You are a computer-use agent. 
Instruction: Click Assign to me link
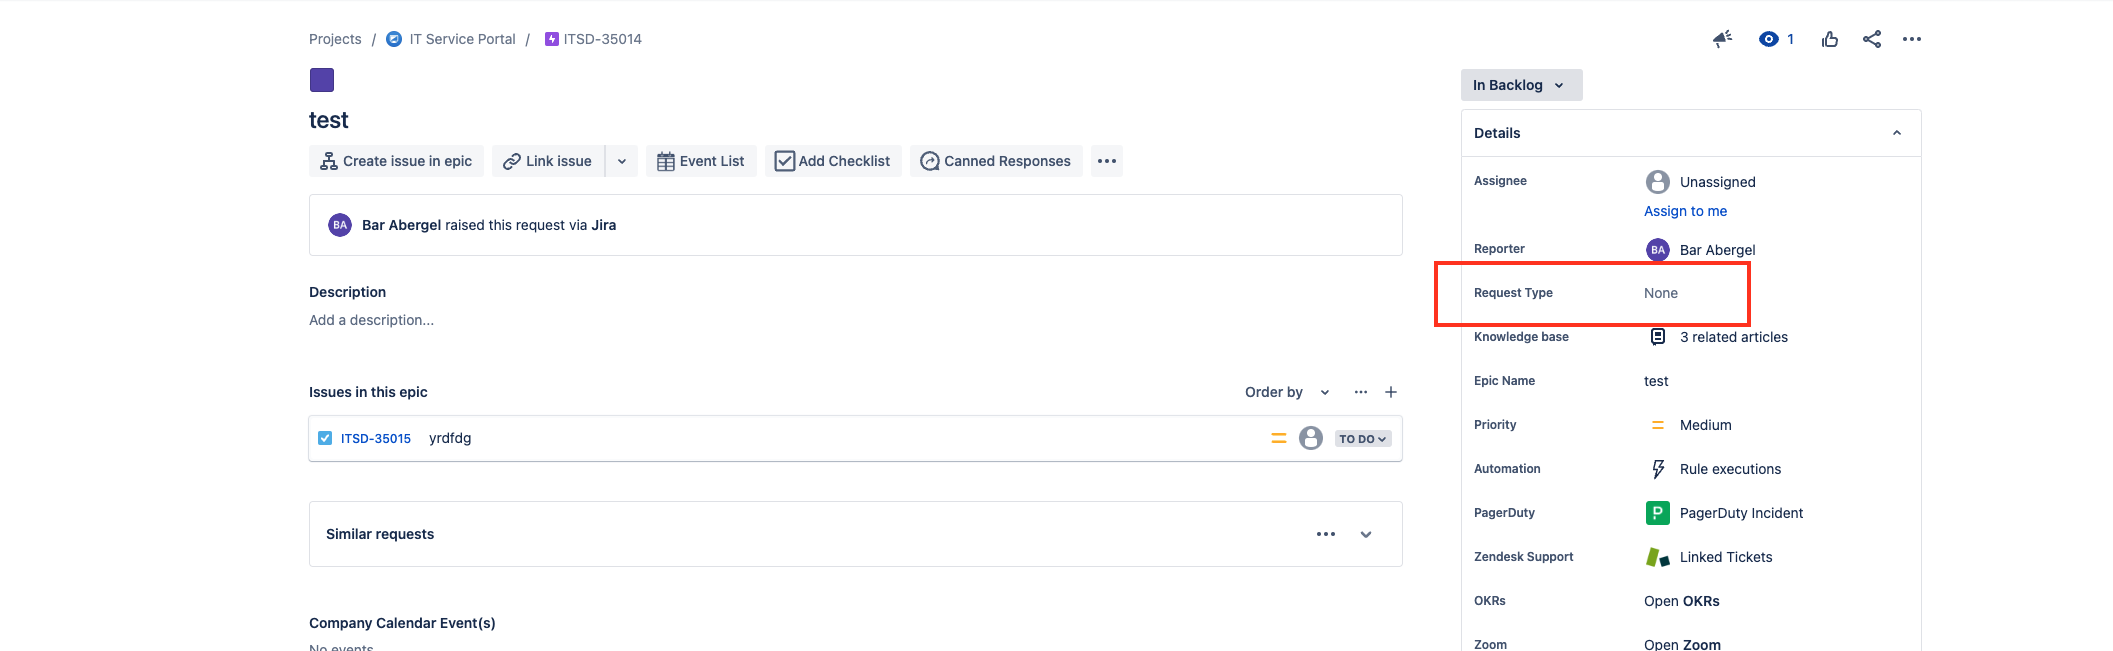pos(1686,211)
